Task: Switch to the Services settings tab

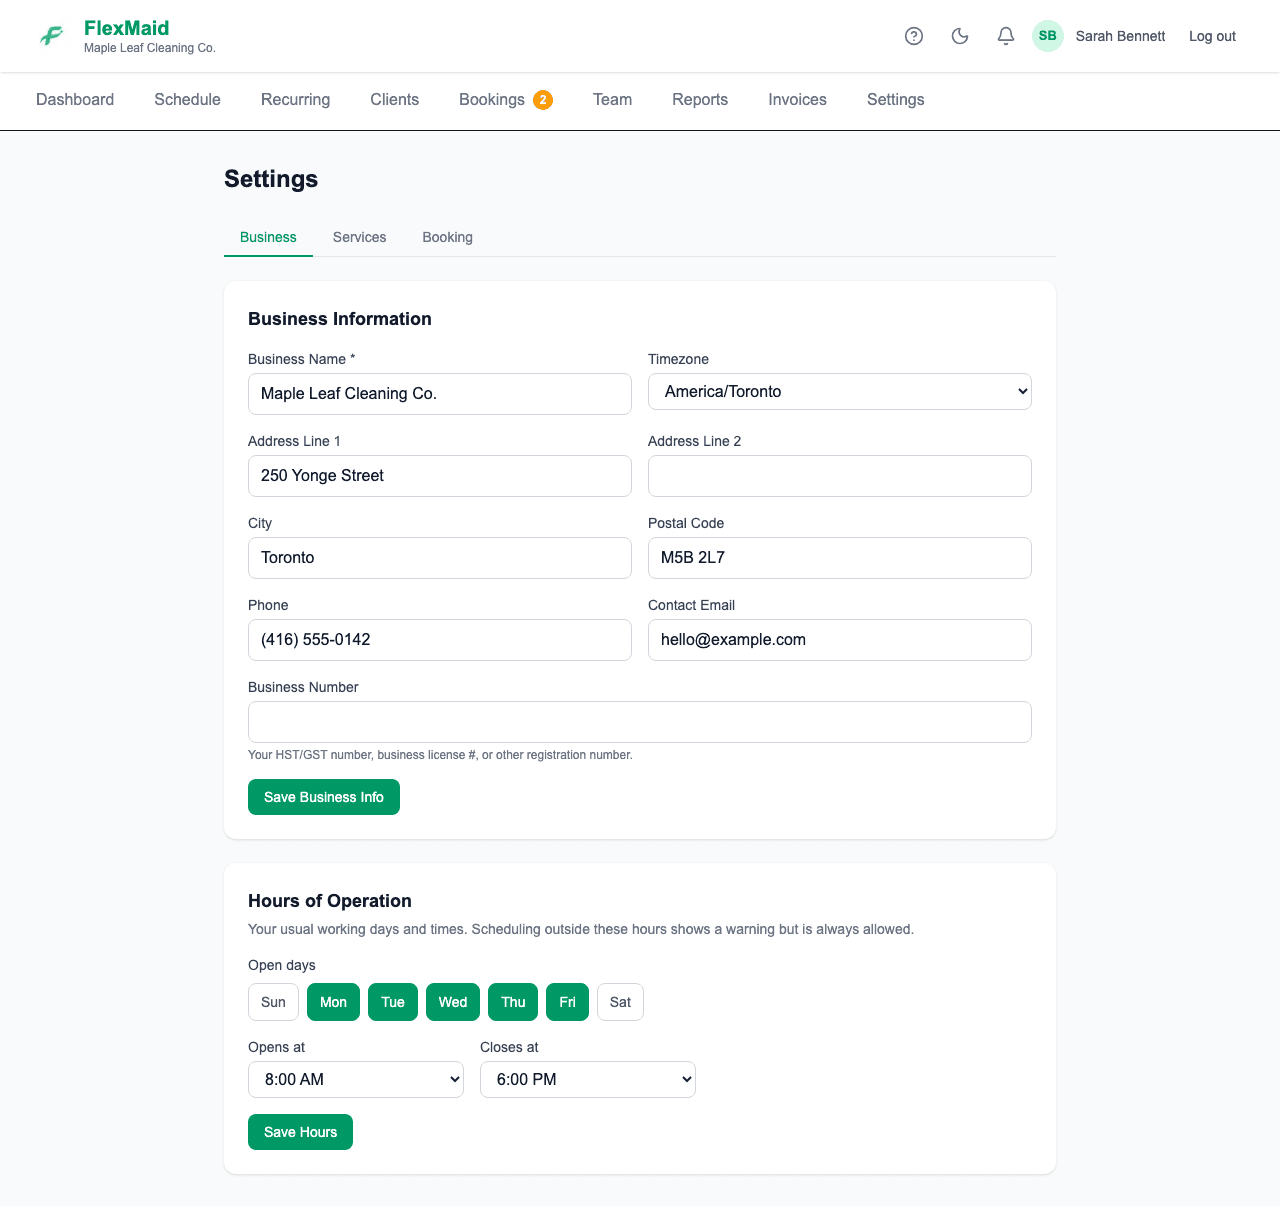Action: coord(359,237)
